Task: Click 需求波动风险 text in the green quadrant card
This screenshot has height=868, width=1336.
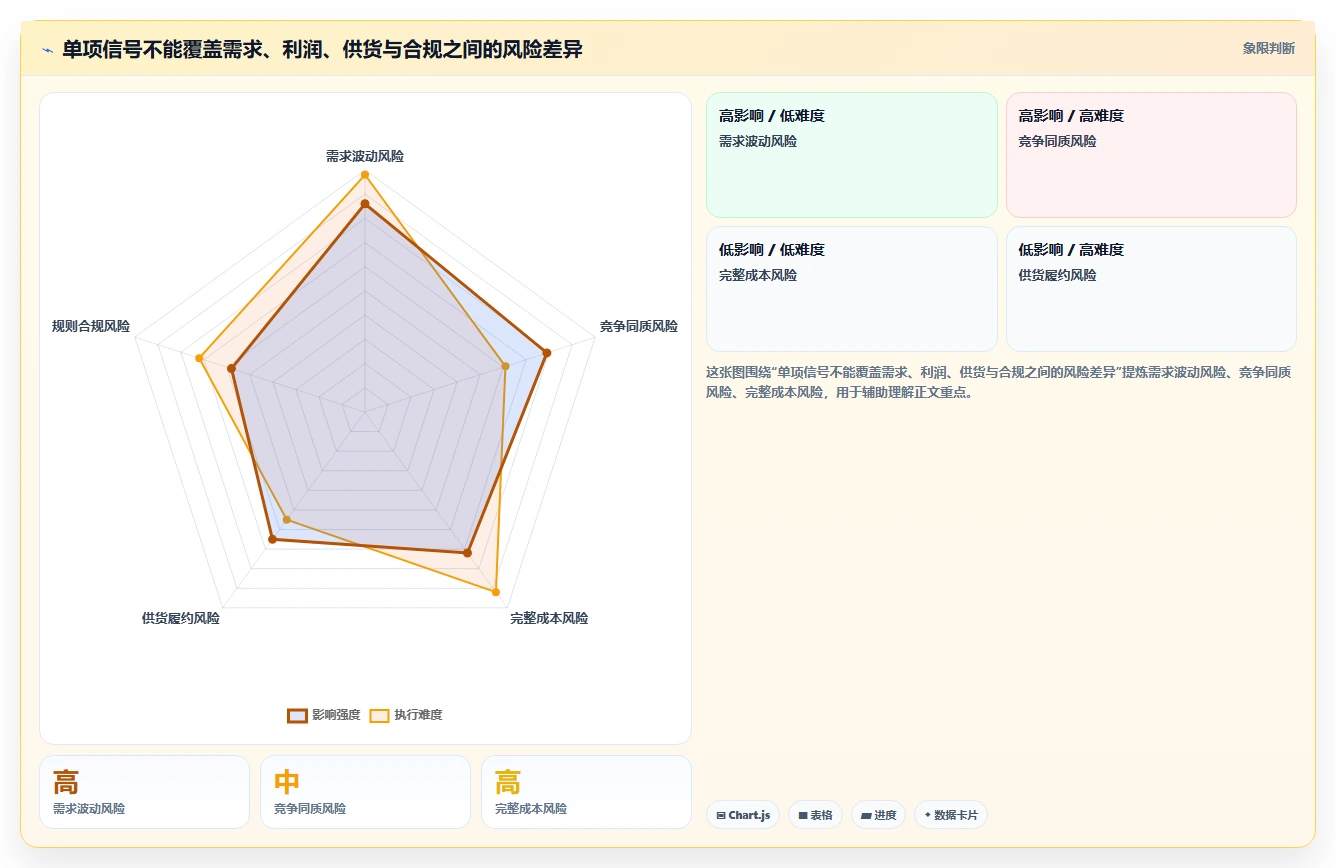Action: tap(758, 141)
